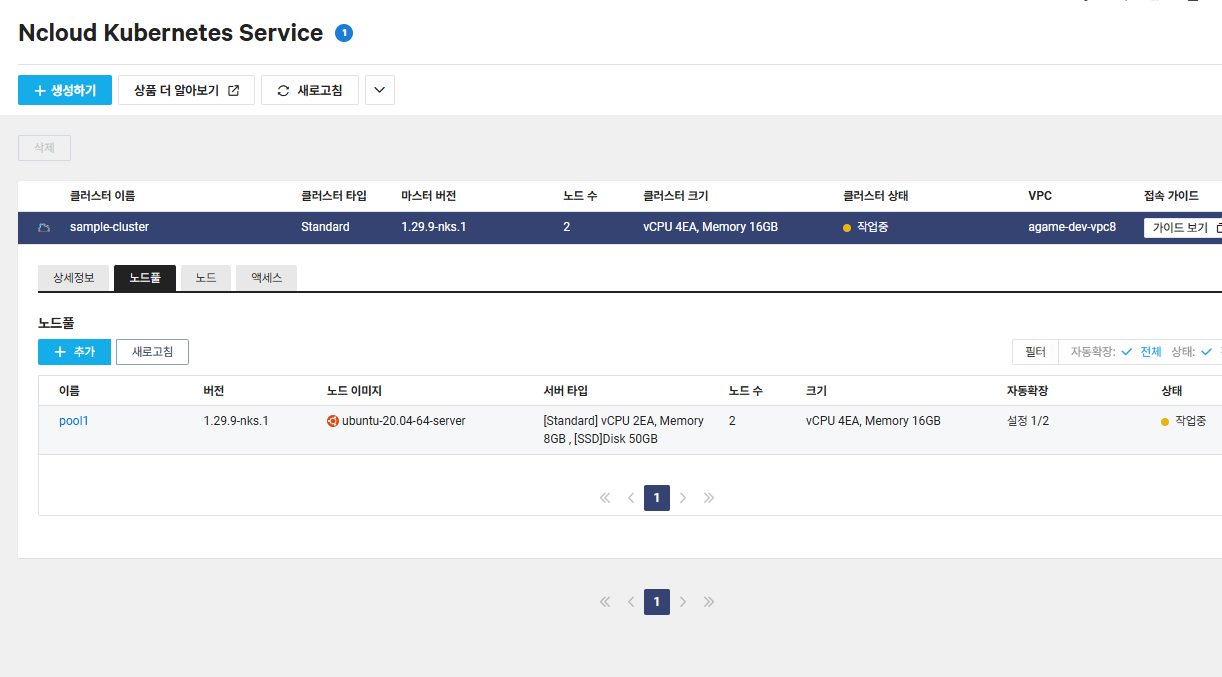This screenshot has height=677, width=1222.
Task: Switch to the 상세정보 tab
Action: coord(74,278)
